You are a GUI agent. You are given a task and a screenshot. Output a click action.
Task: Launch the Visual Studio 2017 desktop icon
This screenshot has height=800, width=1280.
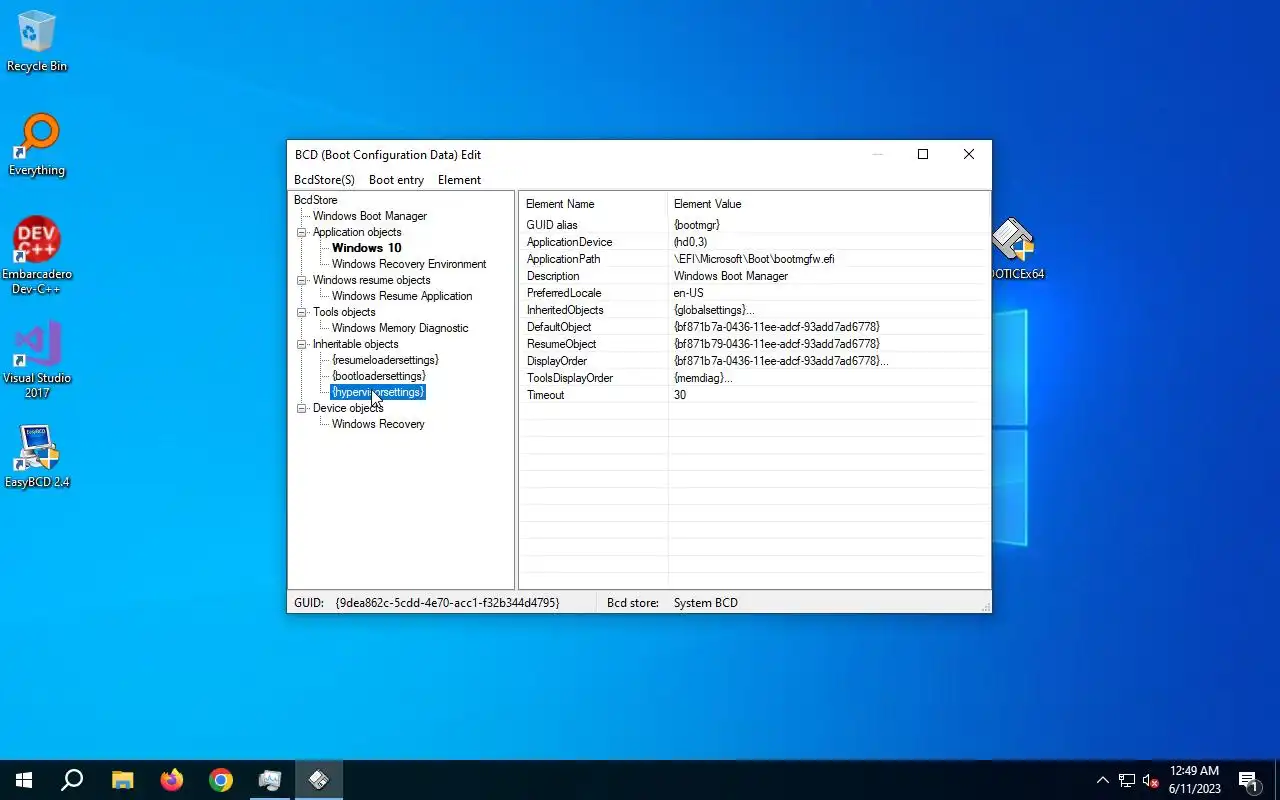pyautogui.click(x=37, y=360)
